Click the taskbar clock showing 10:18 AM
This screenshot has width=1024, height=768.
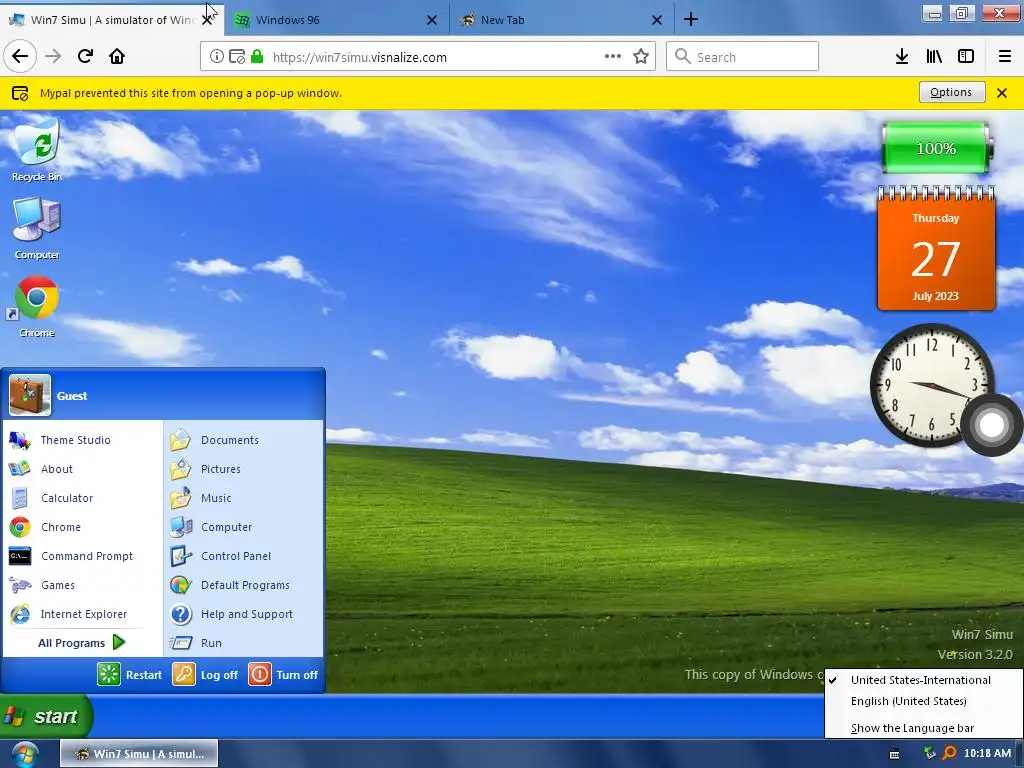[987, 754]
